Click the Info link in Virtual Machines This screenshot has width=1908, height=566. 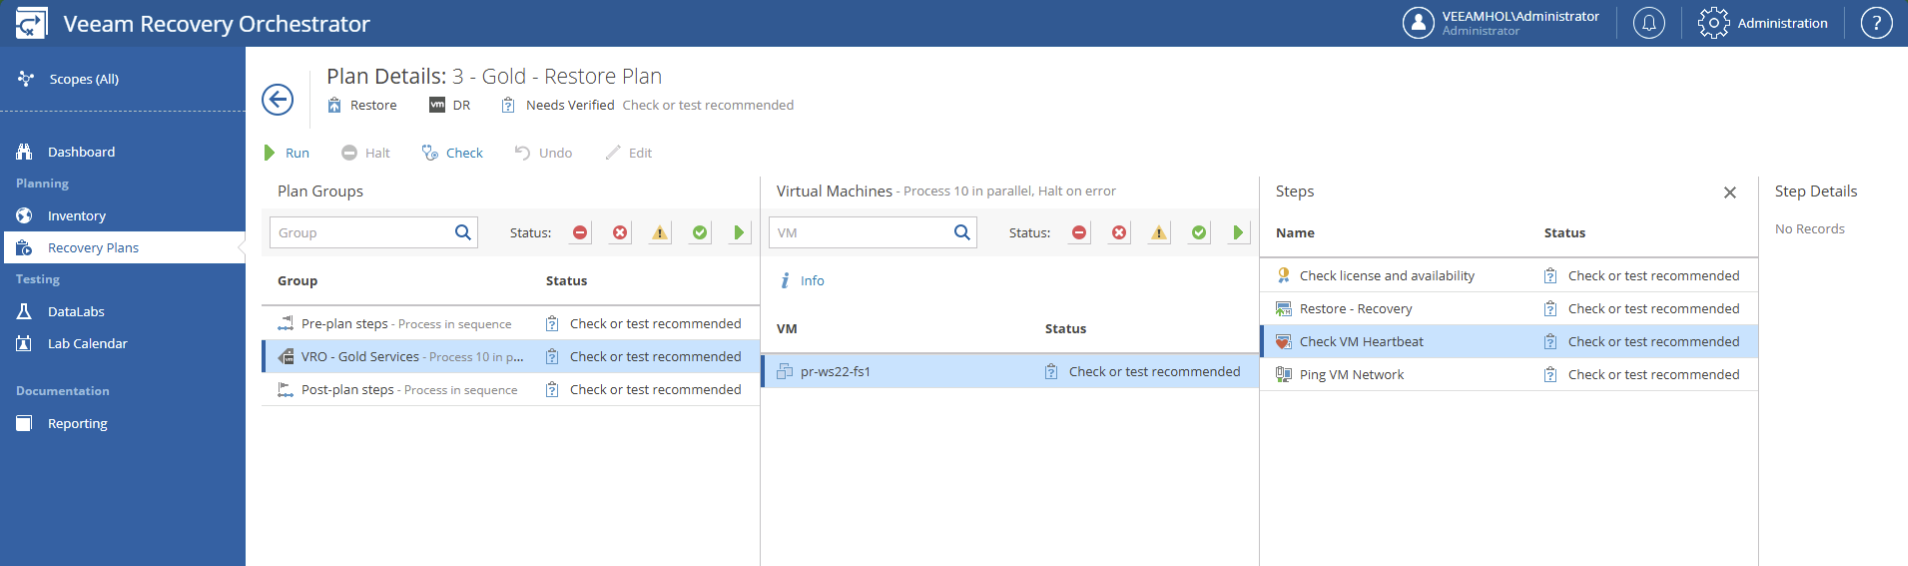click(802, 281)
